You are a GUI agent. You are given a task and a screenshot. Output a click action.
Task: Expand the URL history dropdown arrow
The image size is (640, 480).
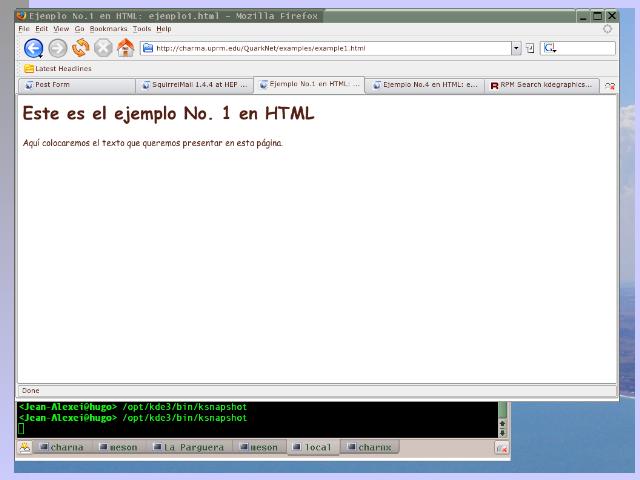point(516,48)
